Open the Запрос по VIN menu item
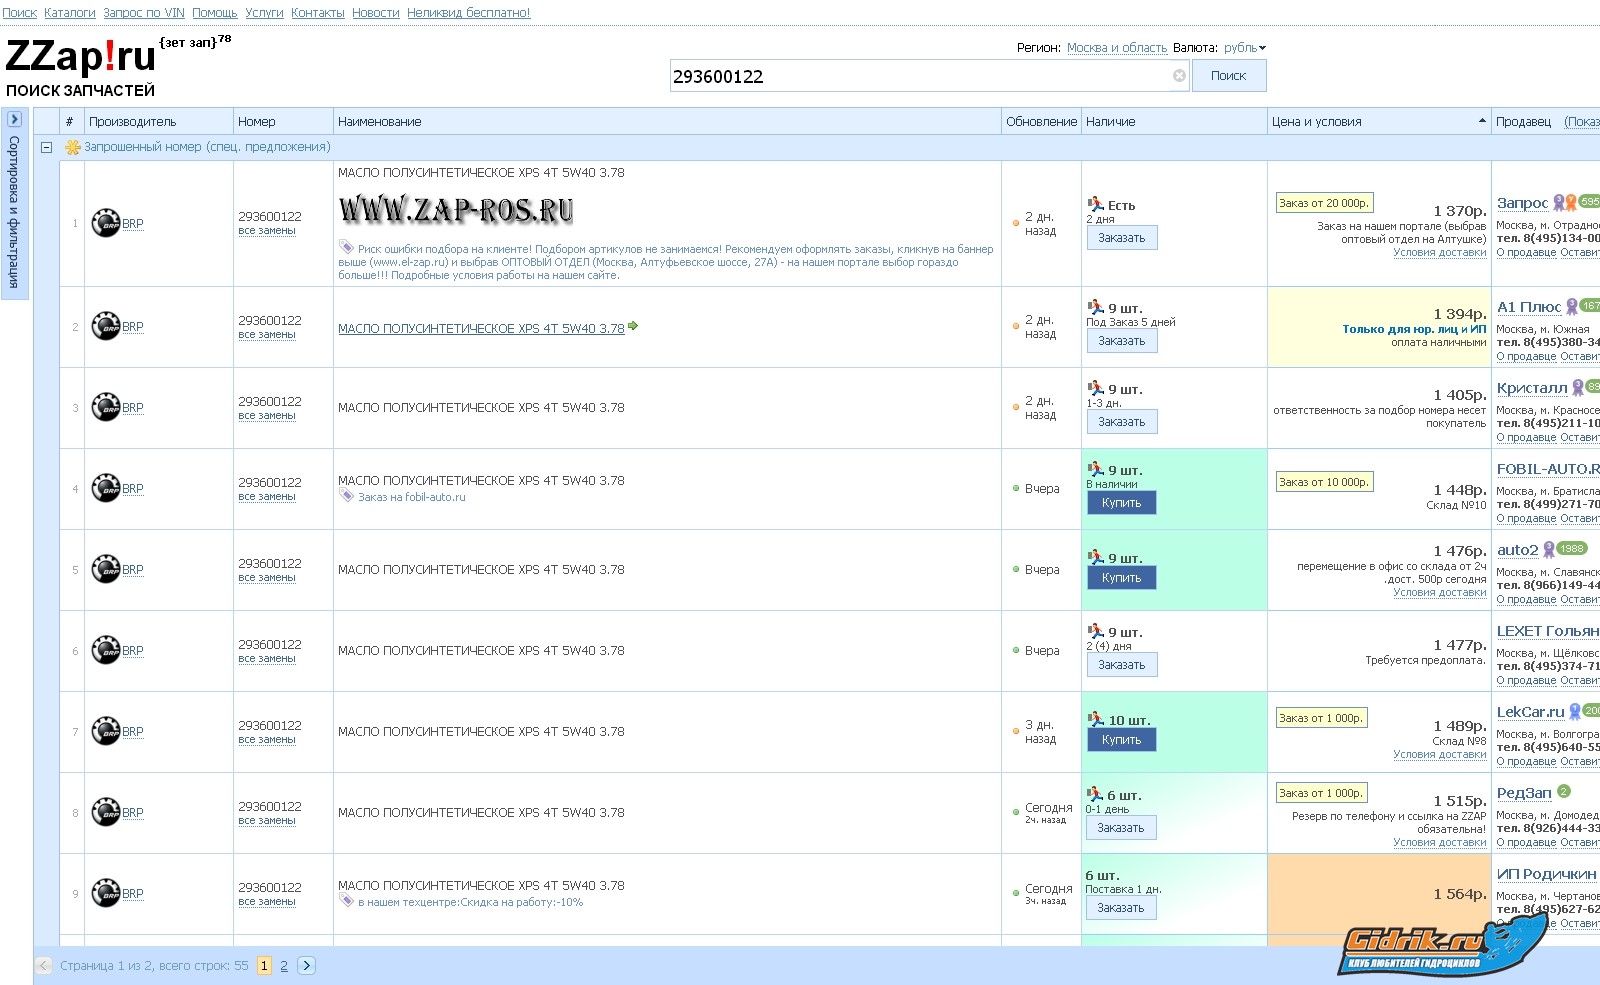This screenshot has width=1600, height=985. click(144, 13)
